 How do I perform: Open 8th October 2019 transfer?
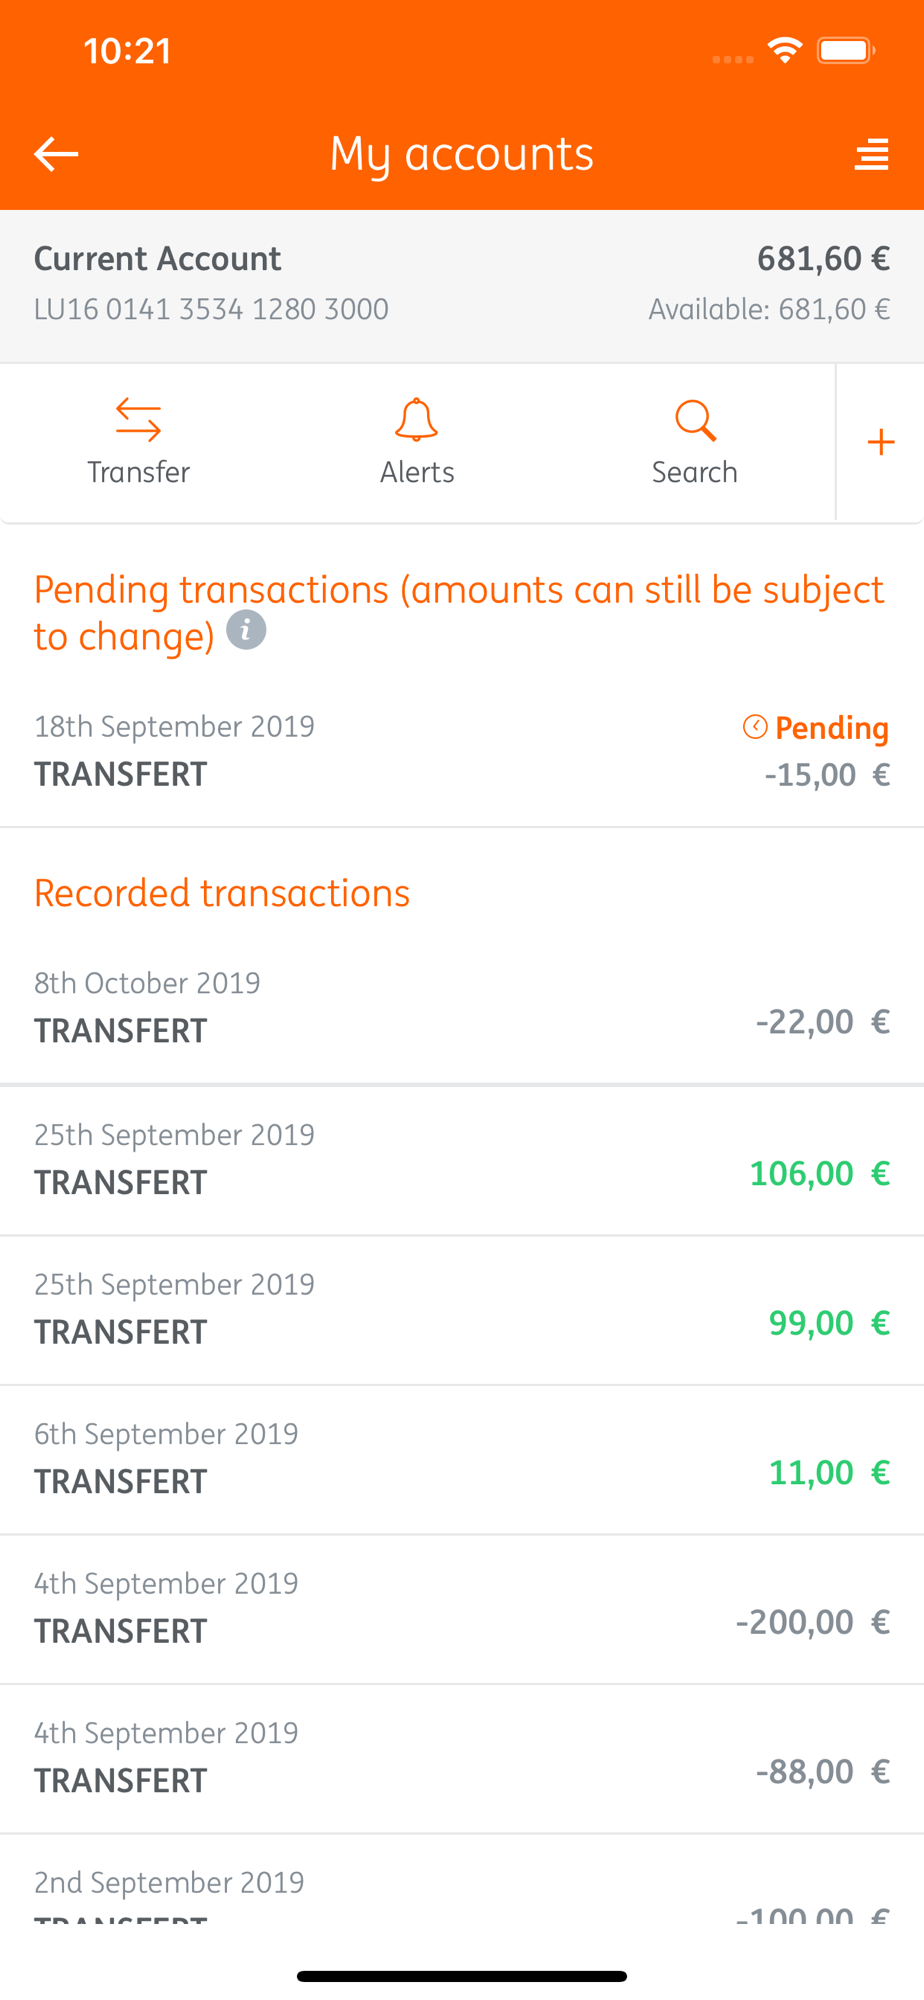[462, 1007]
